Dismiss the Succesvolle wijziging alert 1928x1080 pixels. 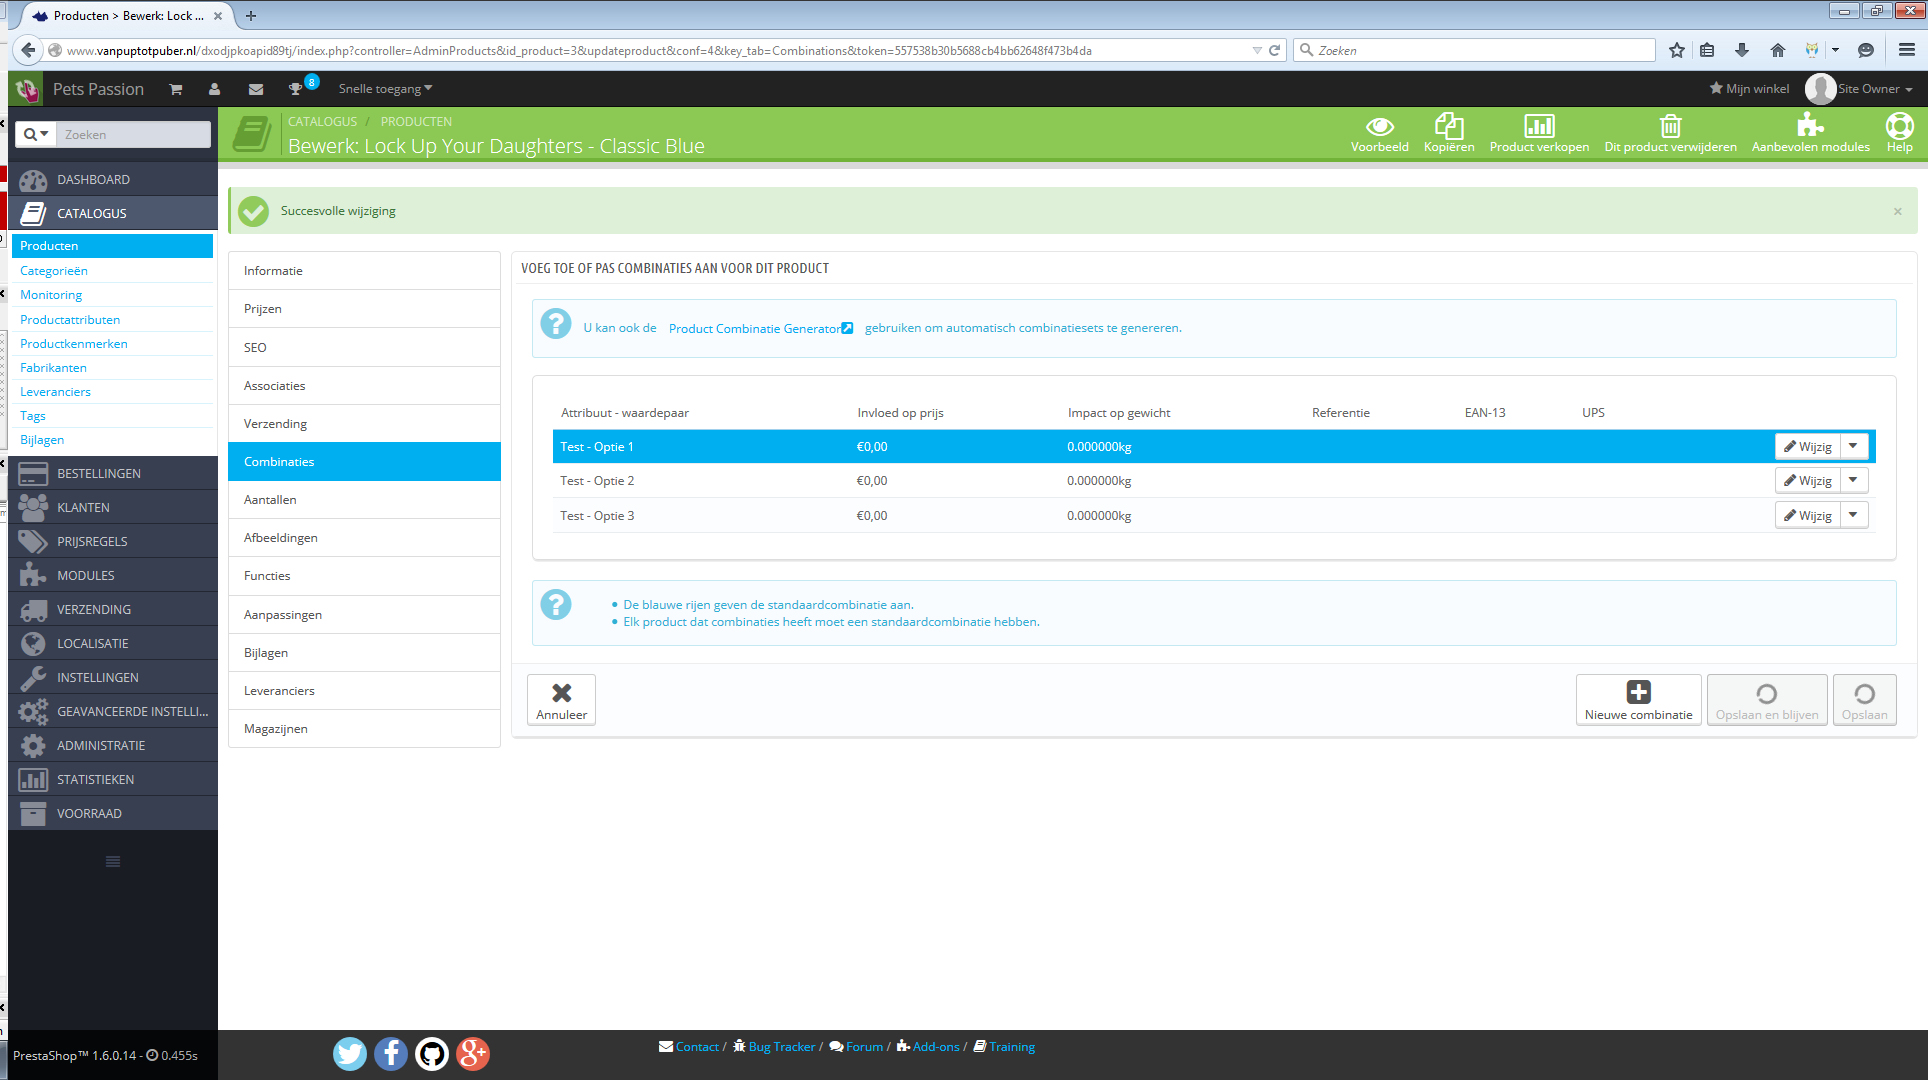pyautogui.click(x=1897, y=211)
